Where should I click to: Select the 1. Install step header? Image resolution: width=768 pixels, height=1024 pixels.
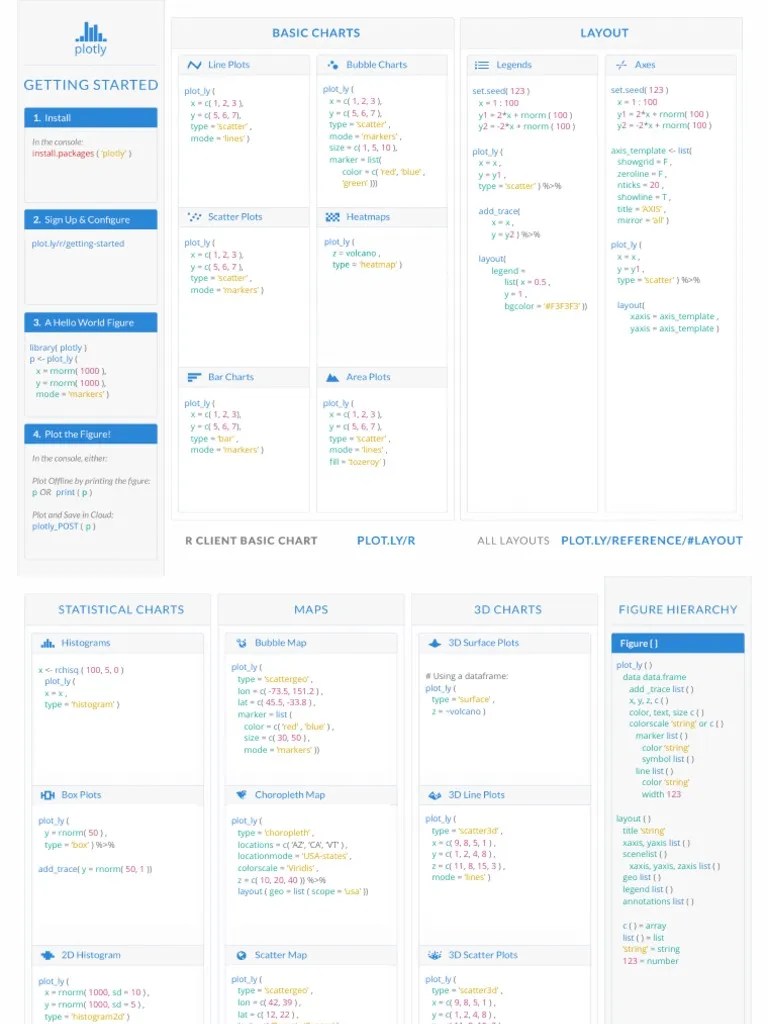coord(91,118)
